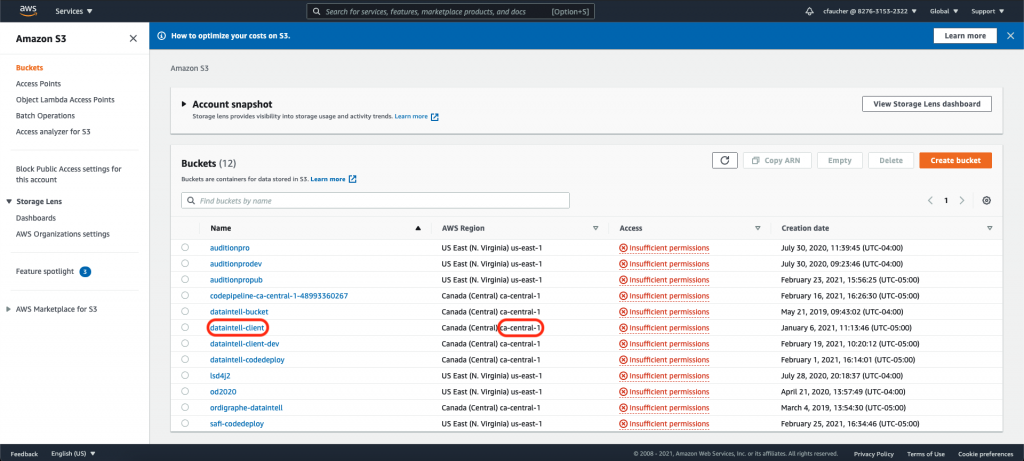Click Insufficient permissions for auditionpro
The height and width of the screenshot is (461, 1024).
click(x=664, y=248)
